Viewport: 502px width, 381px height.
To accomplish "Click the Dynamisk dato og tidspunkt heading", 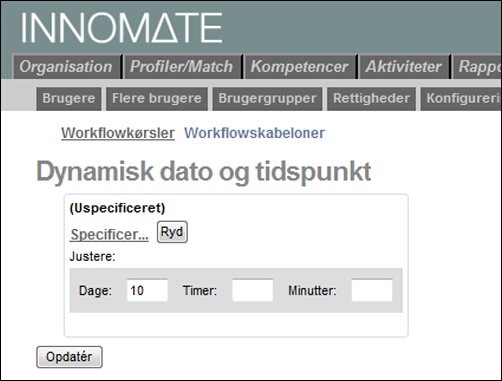I will tap(204, 172).
